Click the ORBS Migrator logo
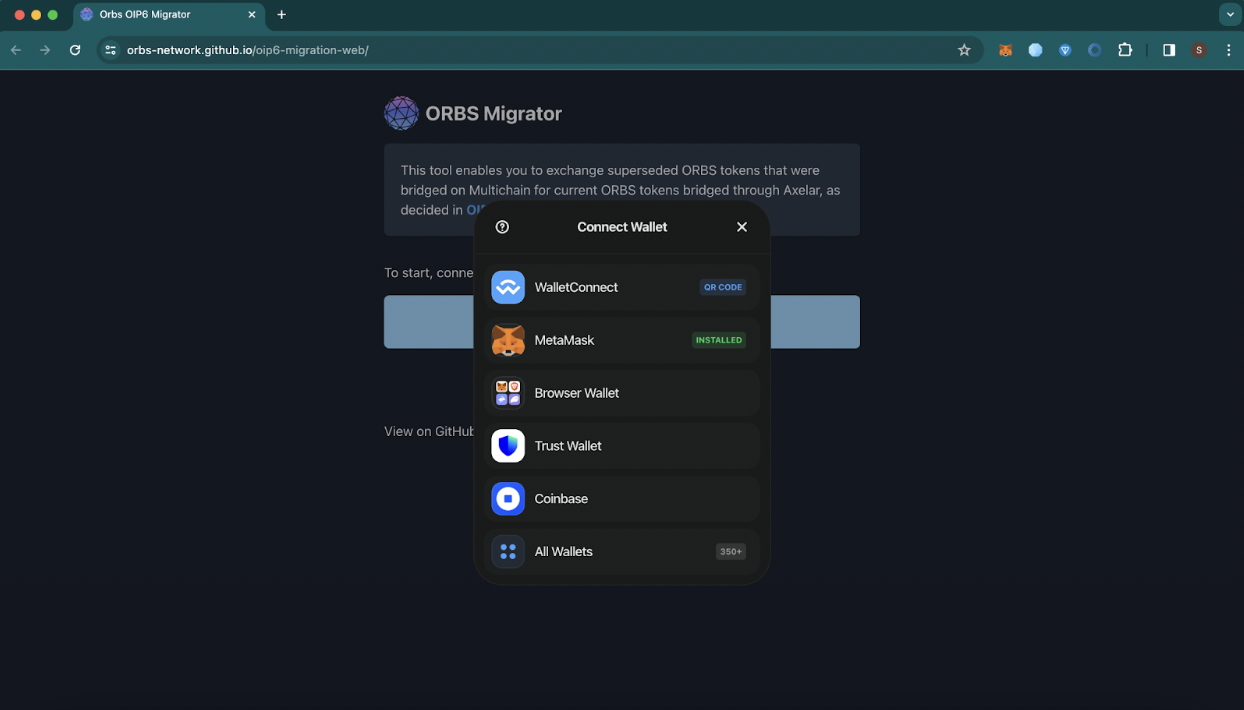The width and height of the screenshot is (1244, 710). pos(401,113)
